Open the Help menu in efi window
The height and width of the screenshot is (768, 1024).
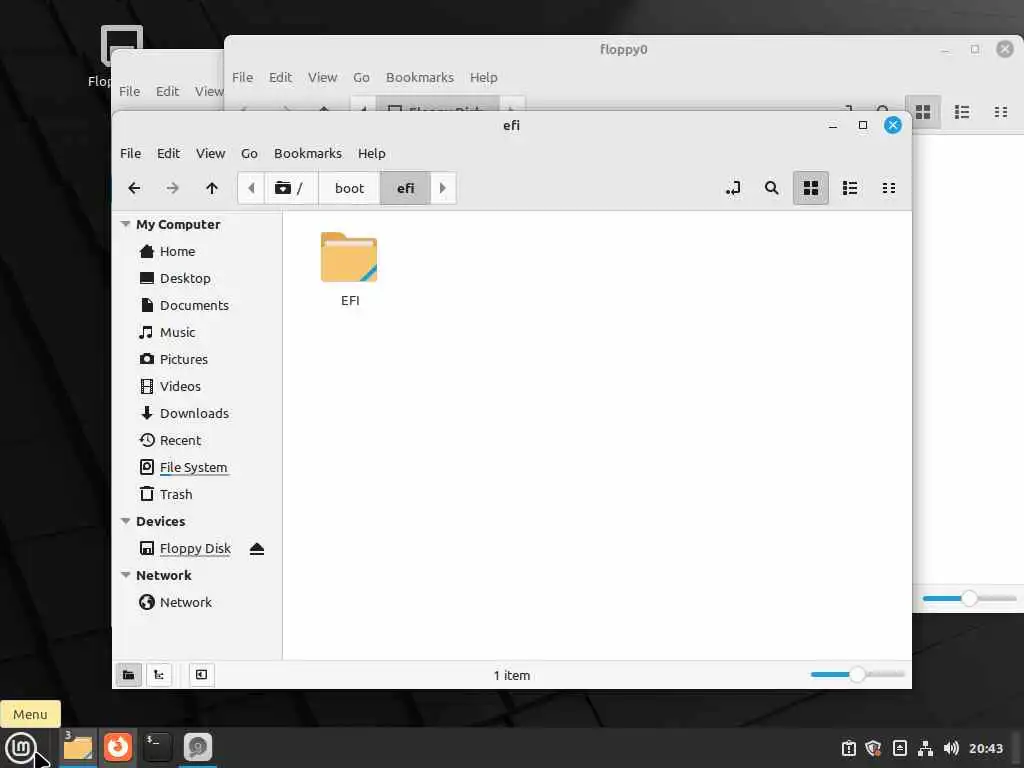pos(372,153)
